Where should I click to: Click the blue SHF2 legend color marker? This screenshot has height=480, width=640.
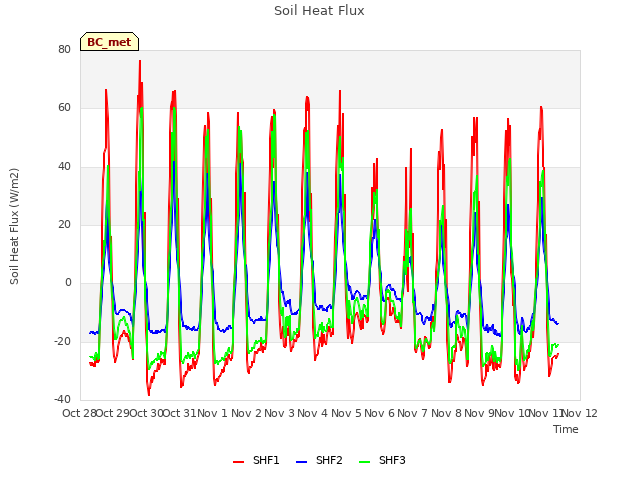301,462
